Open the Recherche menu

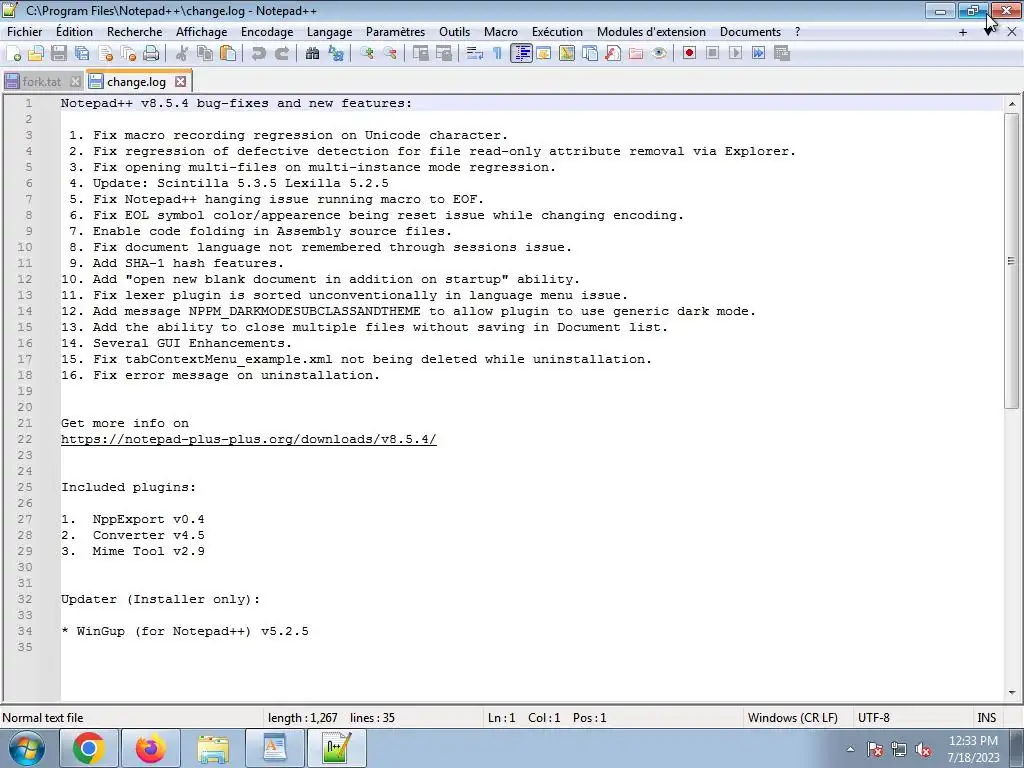[x=135, y=32]
